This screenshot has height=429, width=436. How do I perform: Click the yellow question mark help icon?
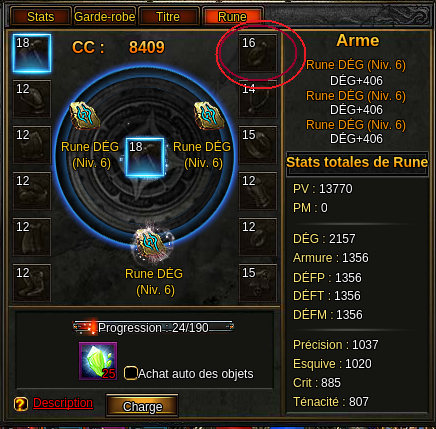point(21,404)
